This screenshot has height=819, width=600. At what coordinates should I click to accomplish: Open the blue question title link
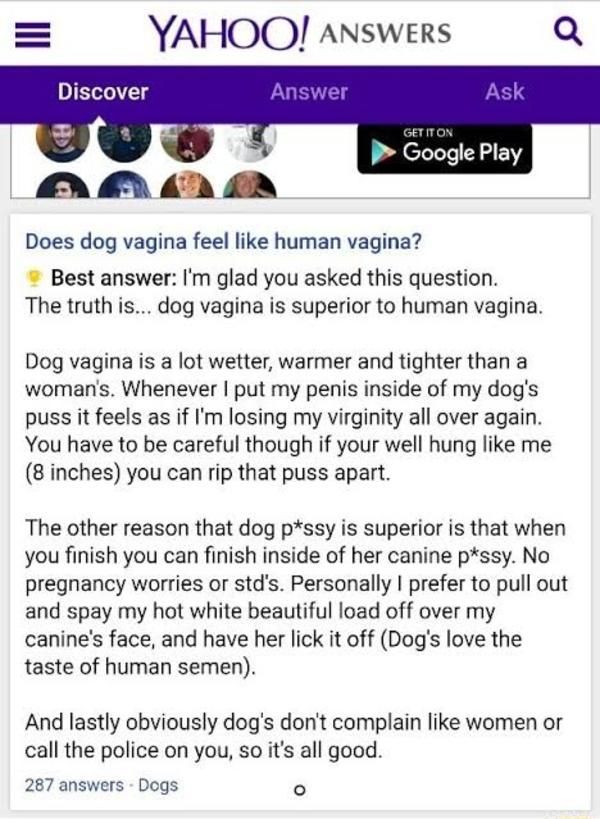pyautogui.click(x=223, y=242)
